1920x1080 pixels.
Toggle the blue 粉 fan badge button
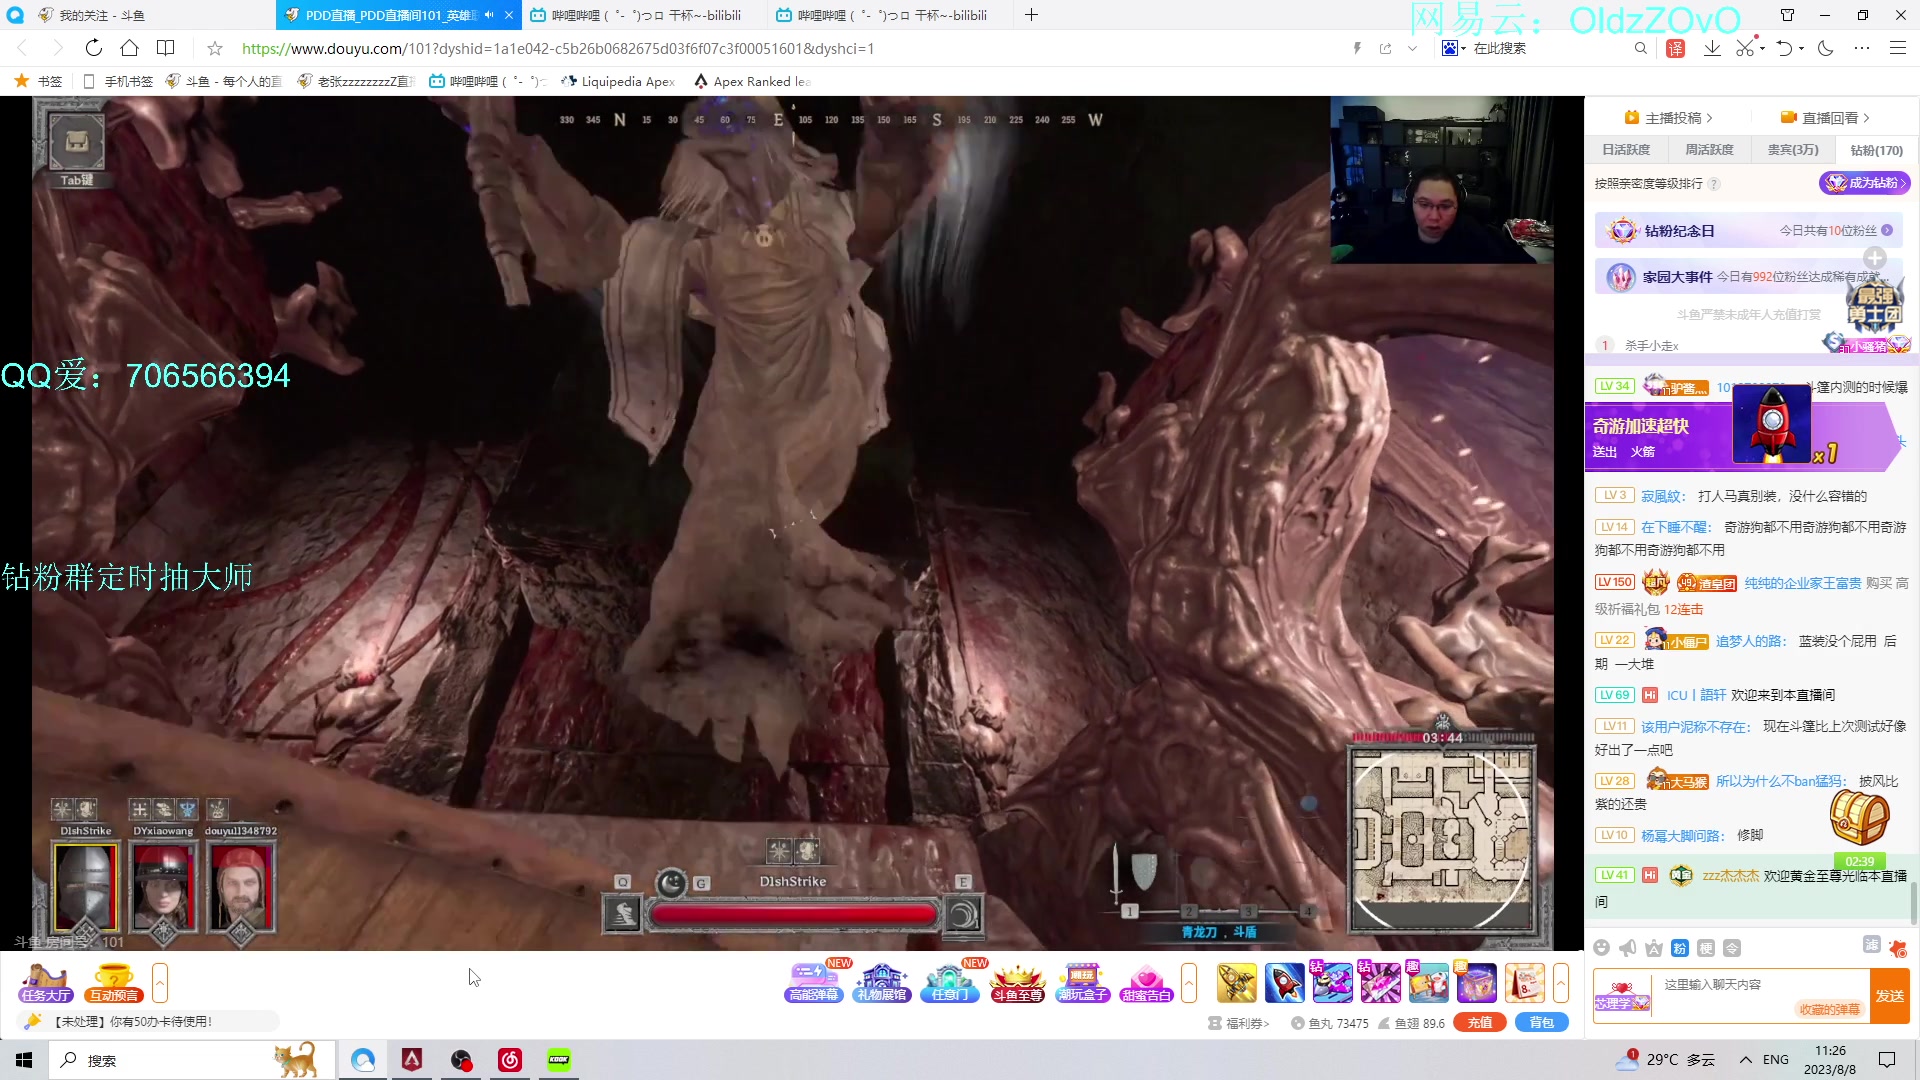click(x=1680, y=948)
